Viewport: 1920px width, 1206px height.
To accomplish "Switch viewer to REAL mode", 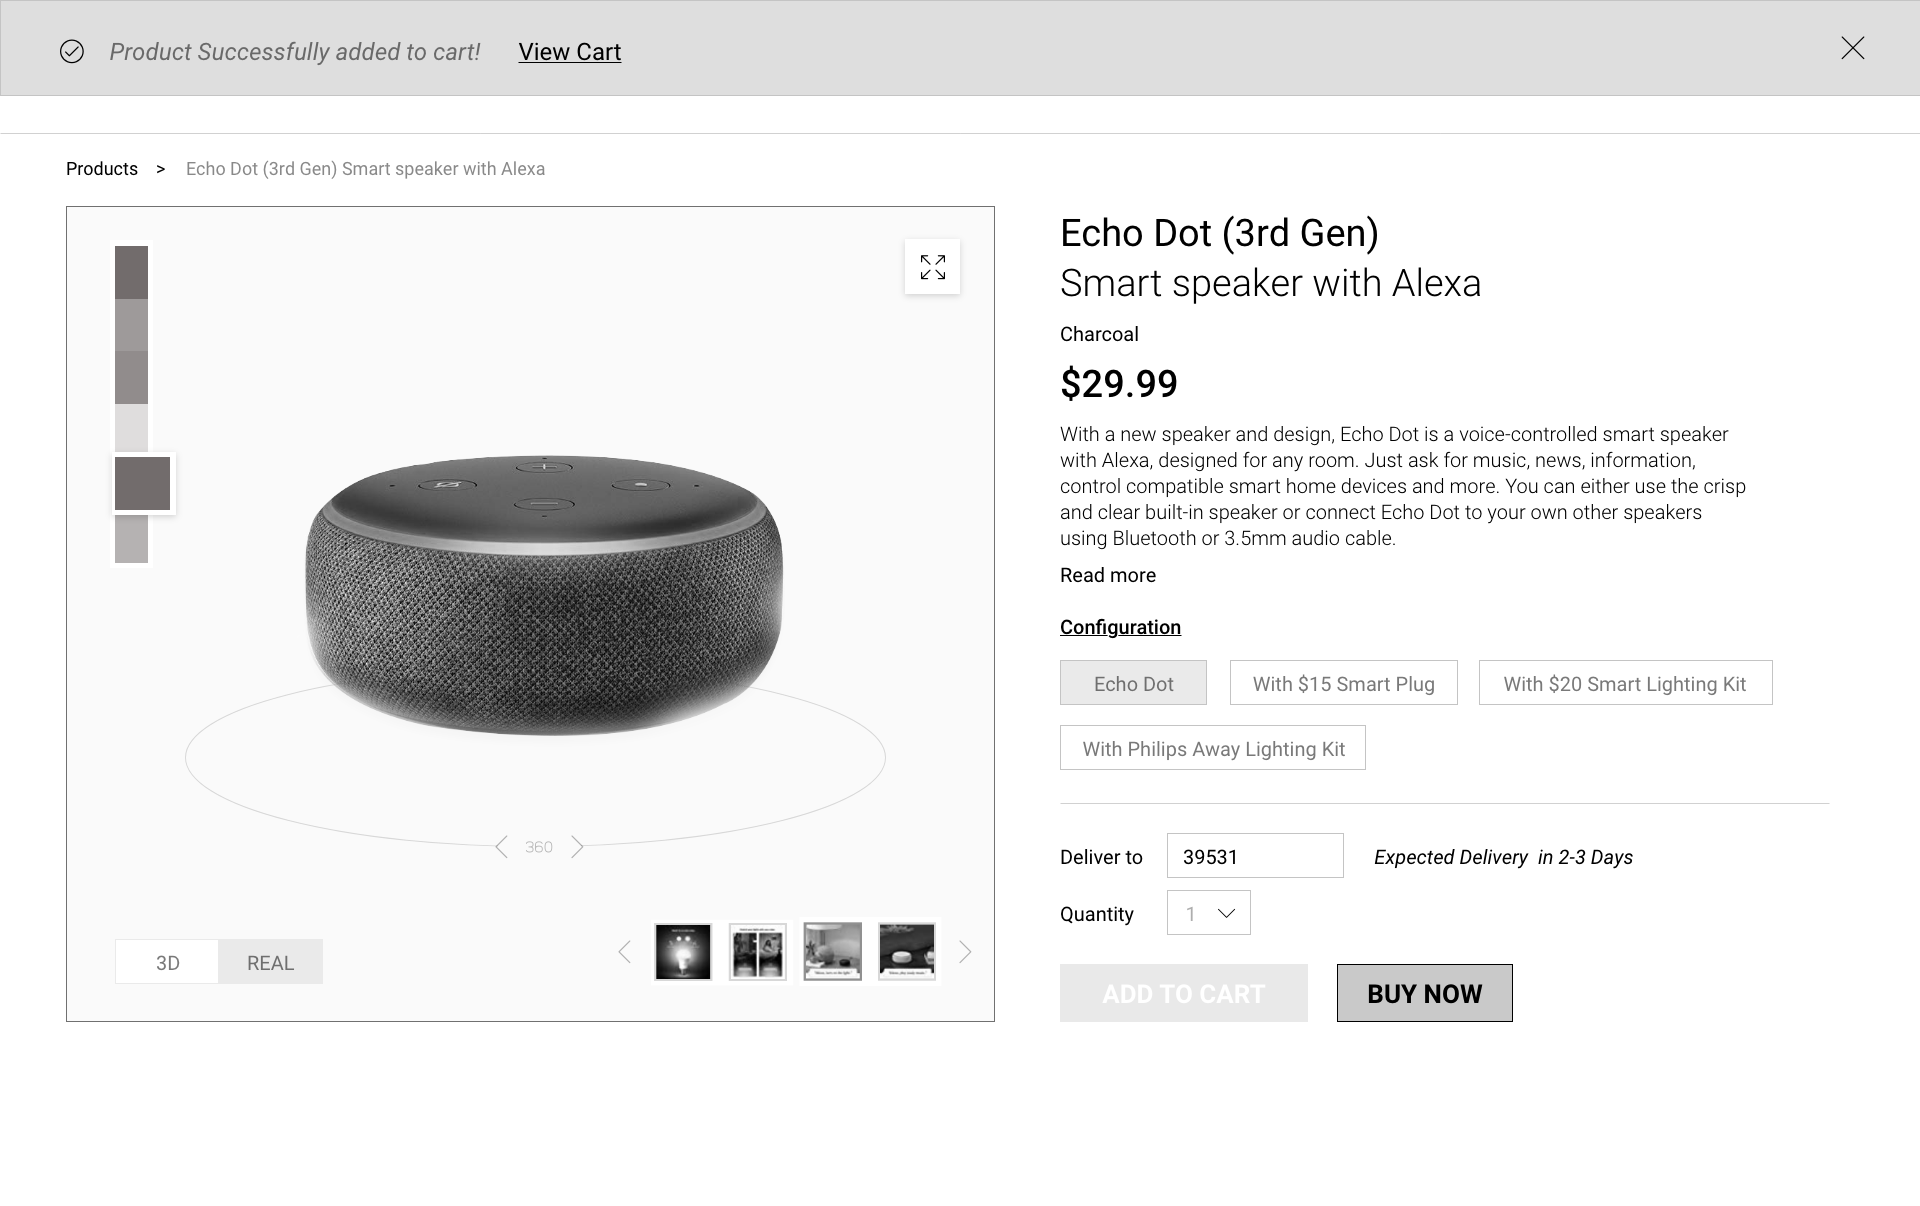I will (270, 962).
